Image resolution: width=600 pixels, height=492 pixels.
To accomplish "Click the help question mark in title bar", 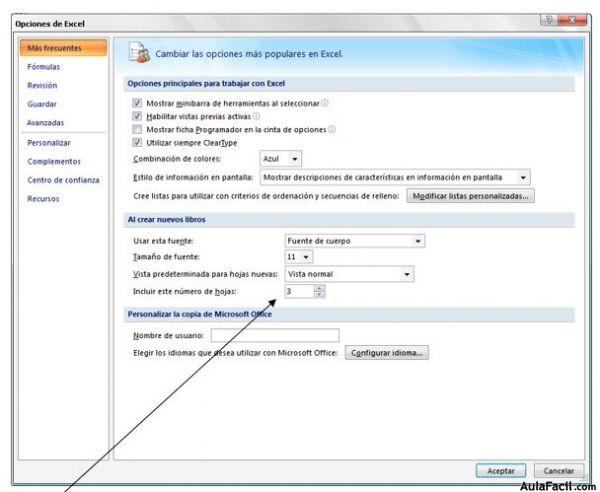I will tap(549, 20).
